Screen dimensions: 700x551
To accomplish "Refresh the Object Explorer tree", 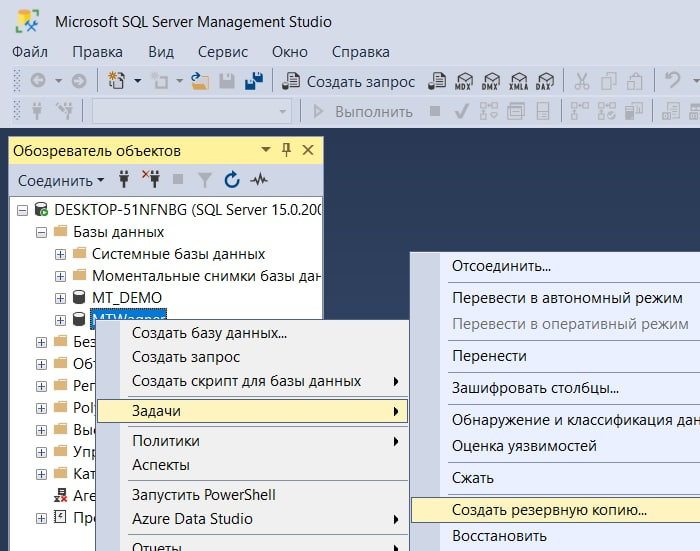I will (232, 180).
